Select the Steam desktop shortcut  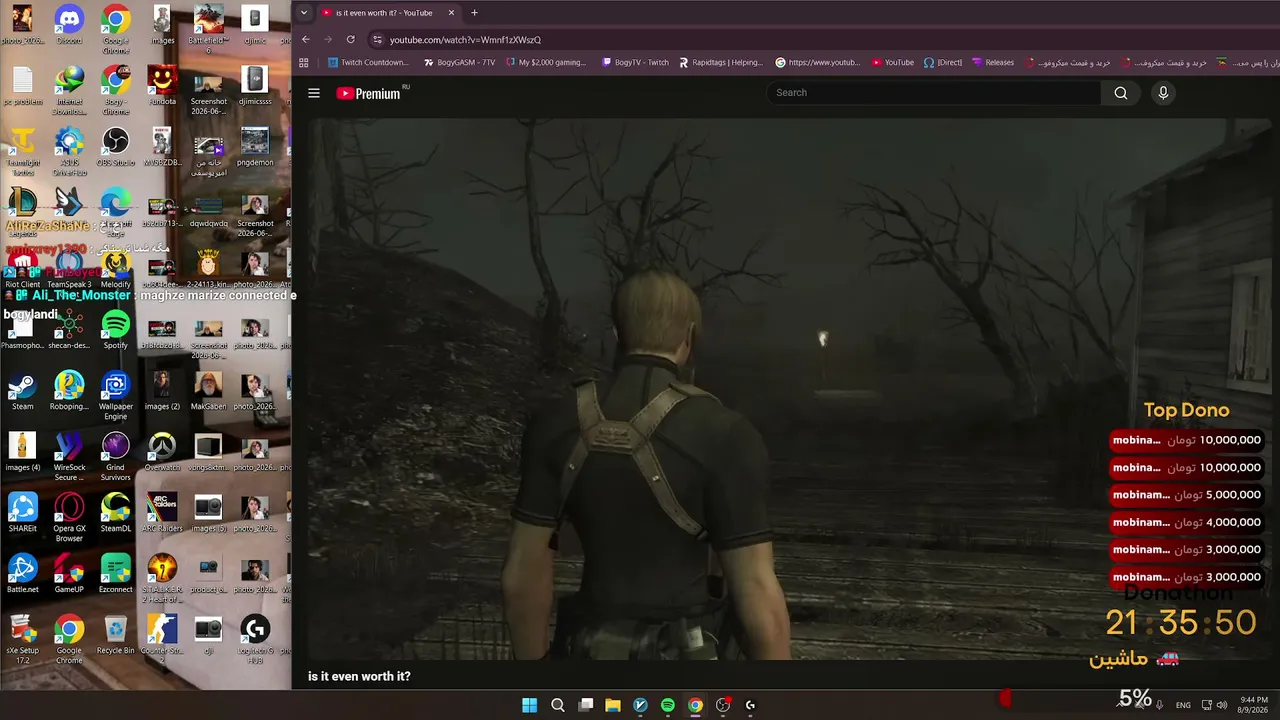coord(22,391)
